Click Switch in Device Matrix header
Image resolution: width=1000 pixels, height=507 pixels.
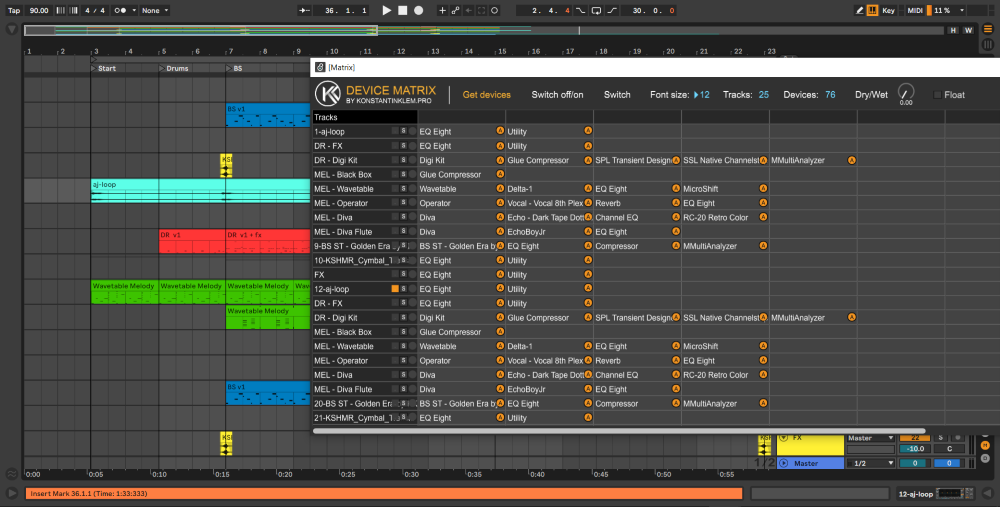click(617, 95)
